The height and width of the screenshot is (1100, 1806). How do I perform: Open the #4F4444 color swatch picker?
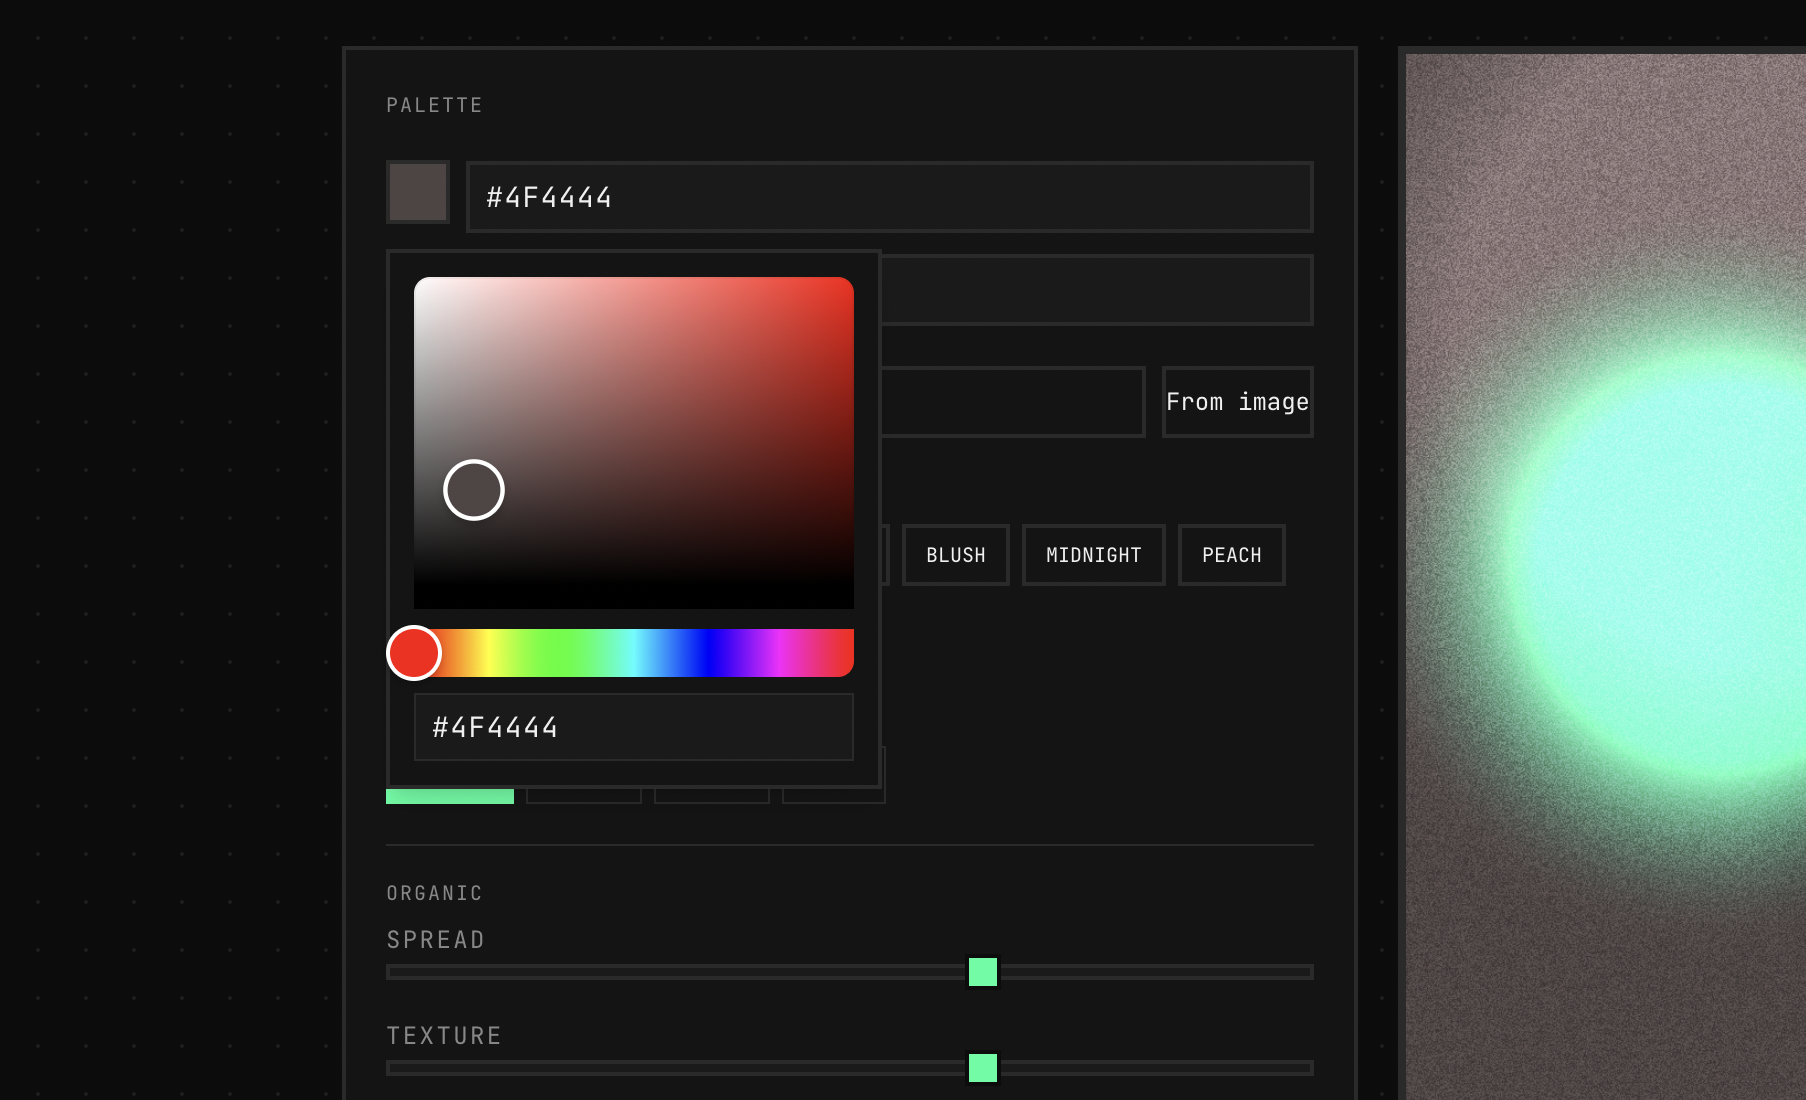tap(417, 192)
